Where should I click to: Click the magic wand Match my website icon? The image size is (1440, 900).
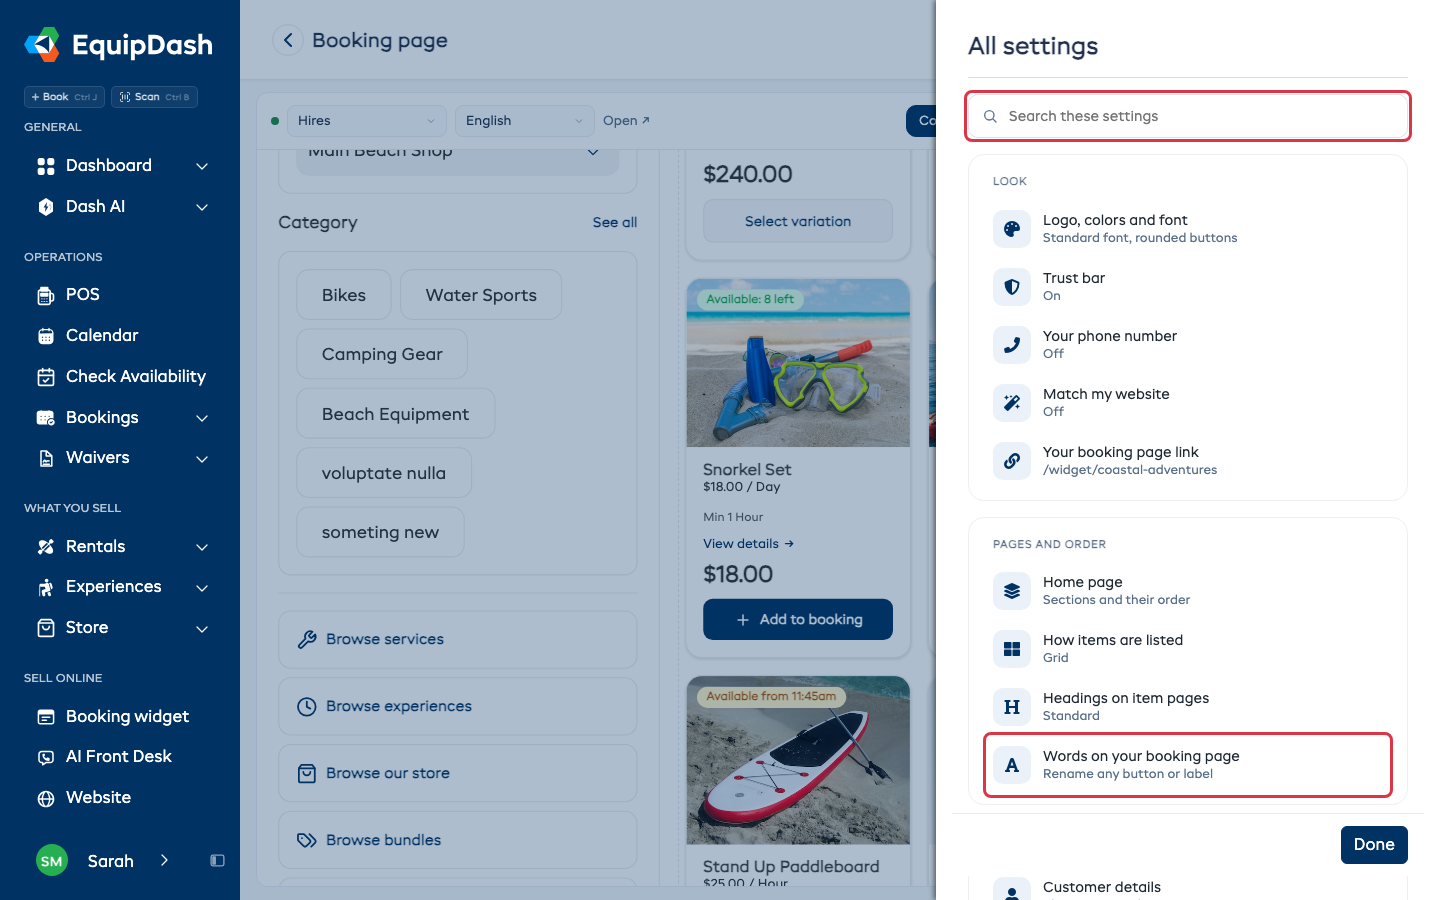(x=1012, y=403)
